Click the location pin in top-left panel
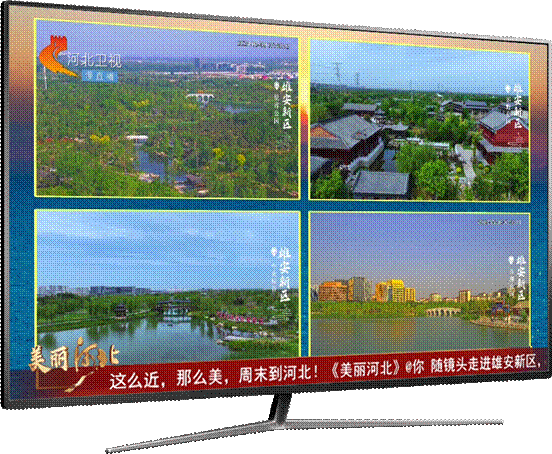552x454 pixels. tap(277, 85)
